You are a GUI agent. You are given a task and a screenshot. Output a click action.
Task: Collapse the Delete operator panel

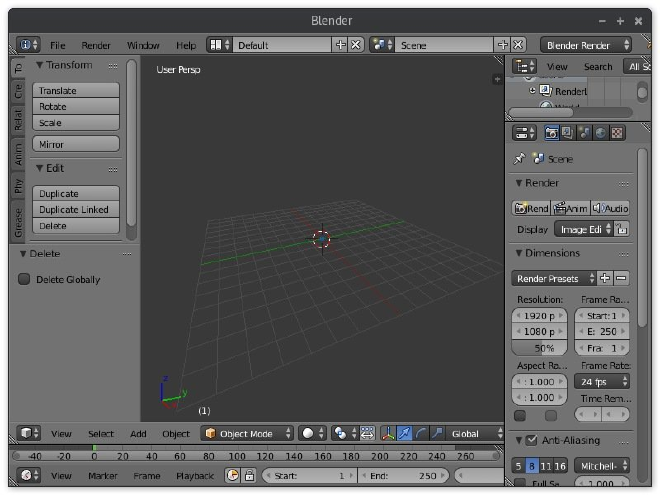pos(23,253)
